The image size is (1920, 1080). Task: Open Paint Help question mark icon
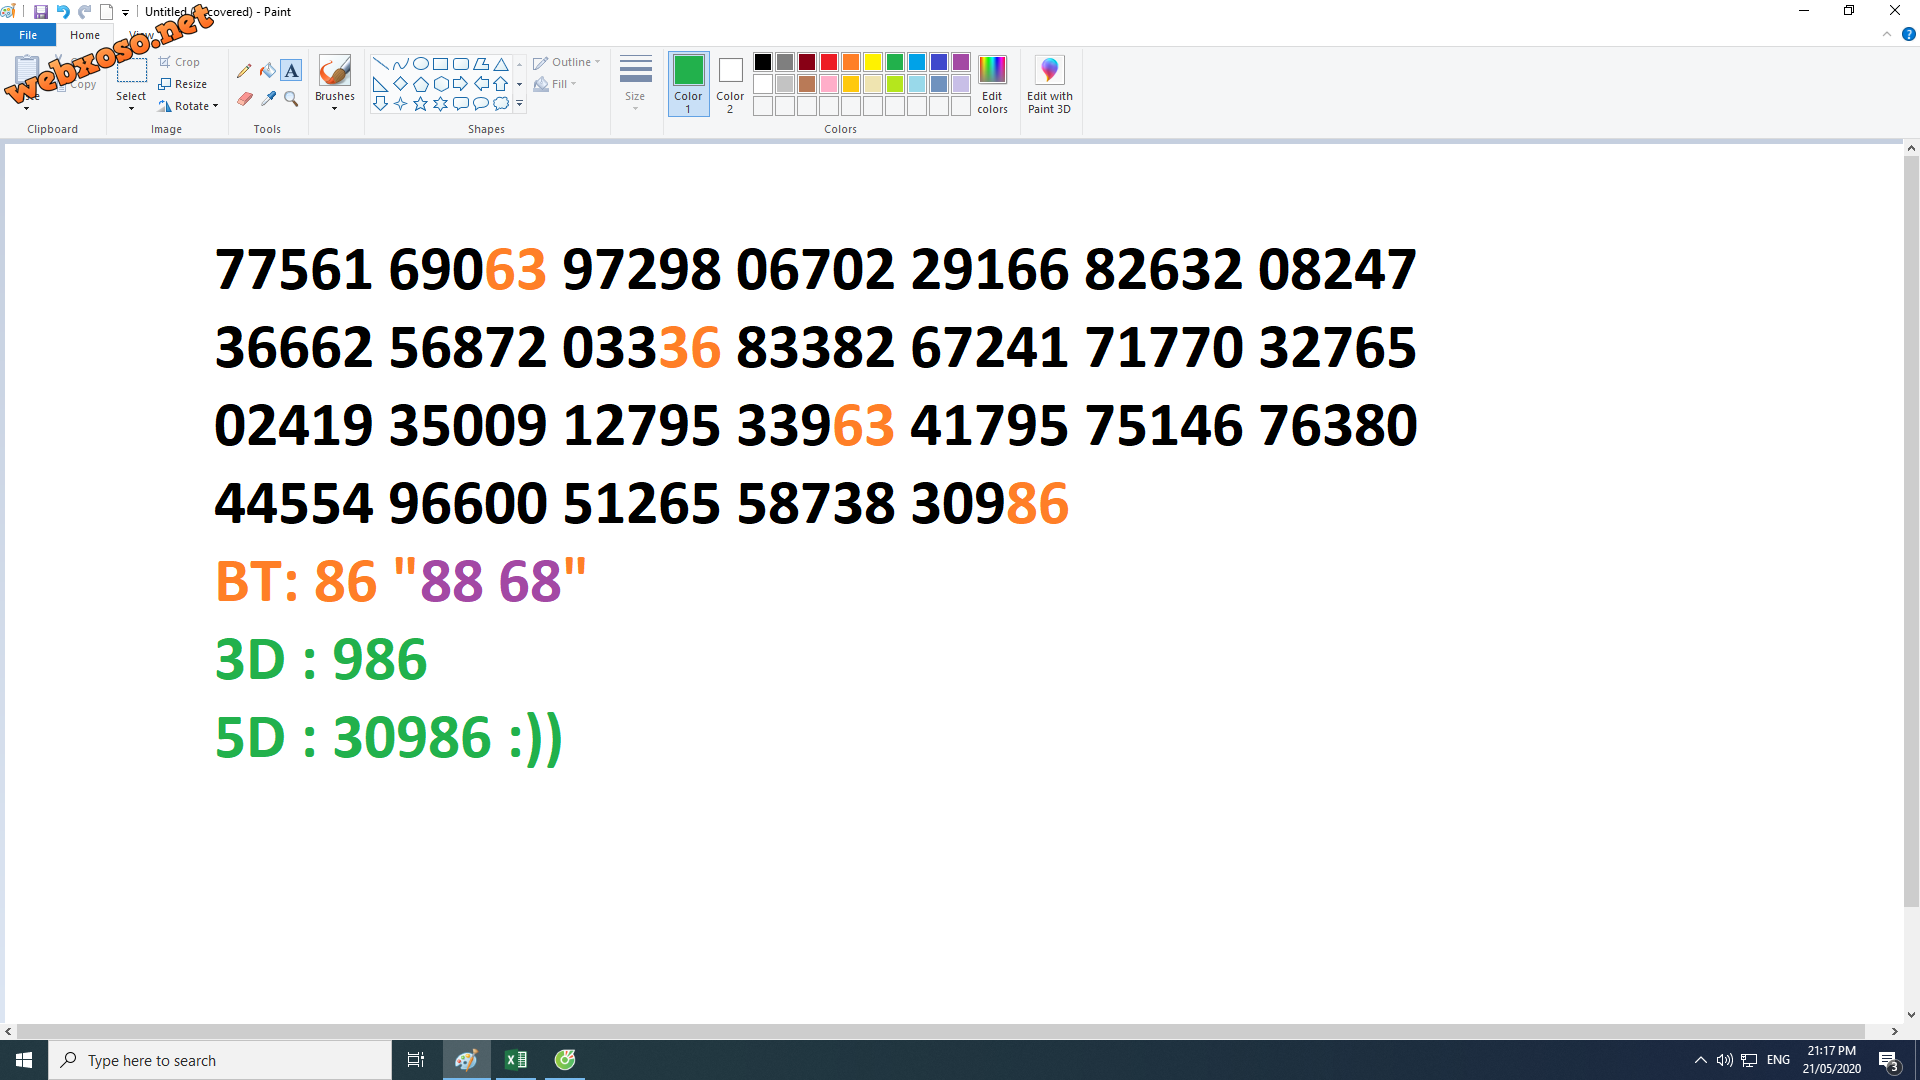tap(1908, 34)
